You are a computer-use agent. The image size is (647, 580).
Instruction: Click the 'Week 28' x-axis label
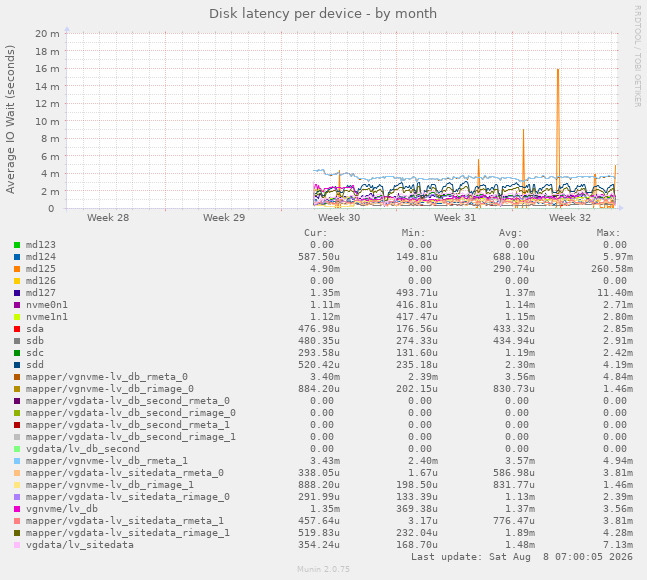[x=108, y=217]
